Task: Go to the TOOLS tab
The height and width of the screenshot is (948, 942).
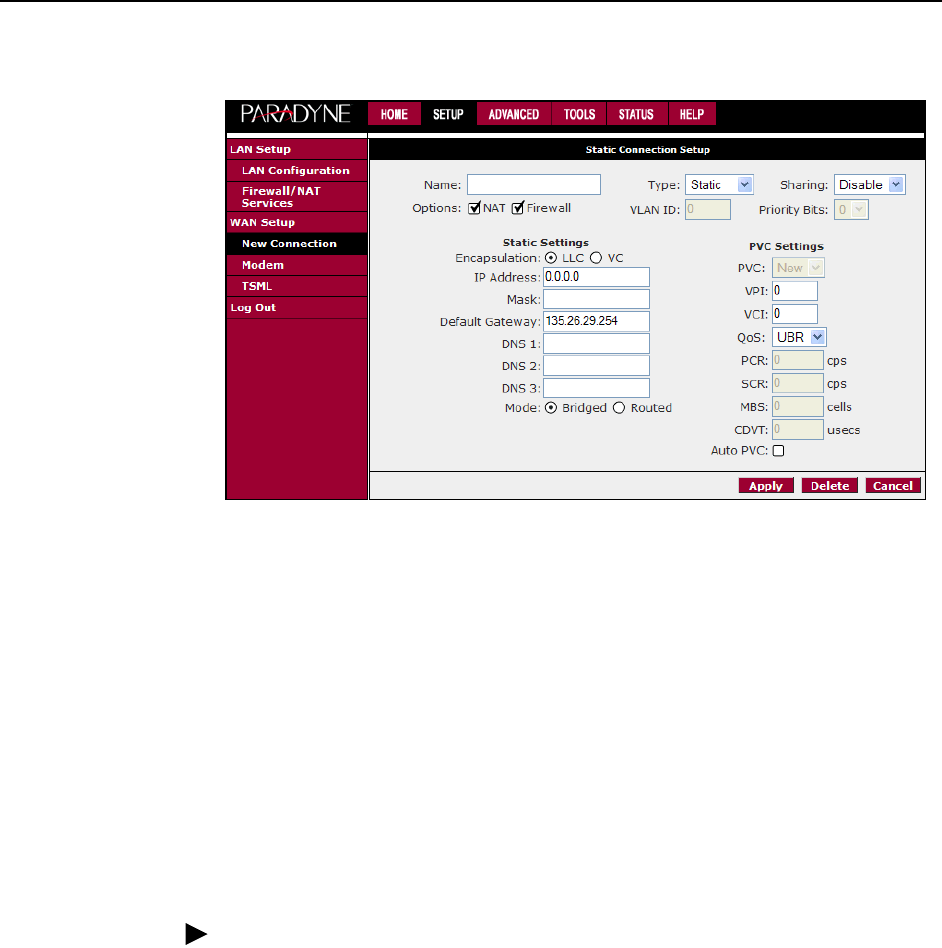Action: click(579, 114)
